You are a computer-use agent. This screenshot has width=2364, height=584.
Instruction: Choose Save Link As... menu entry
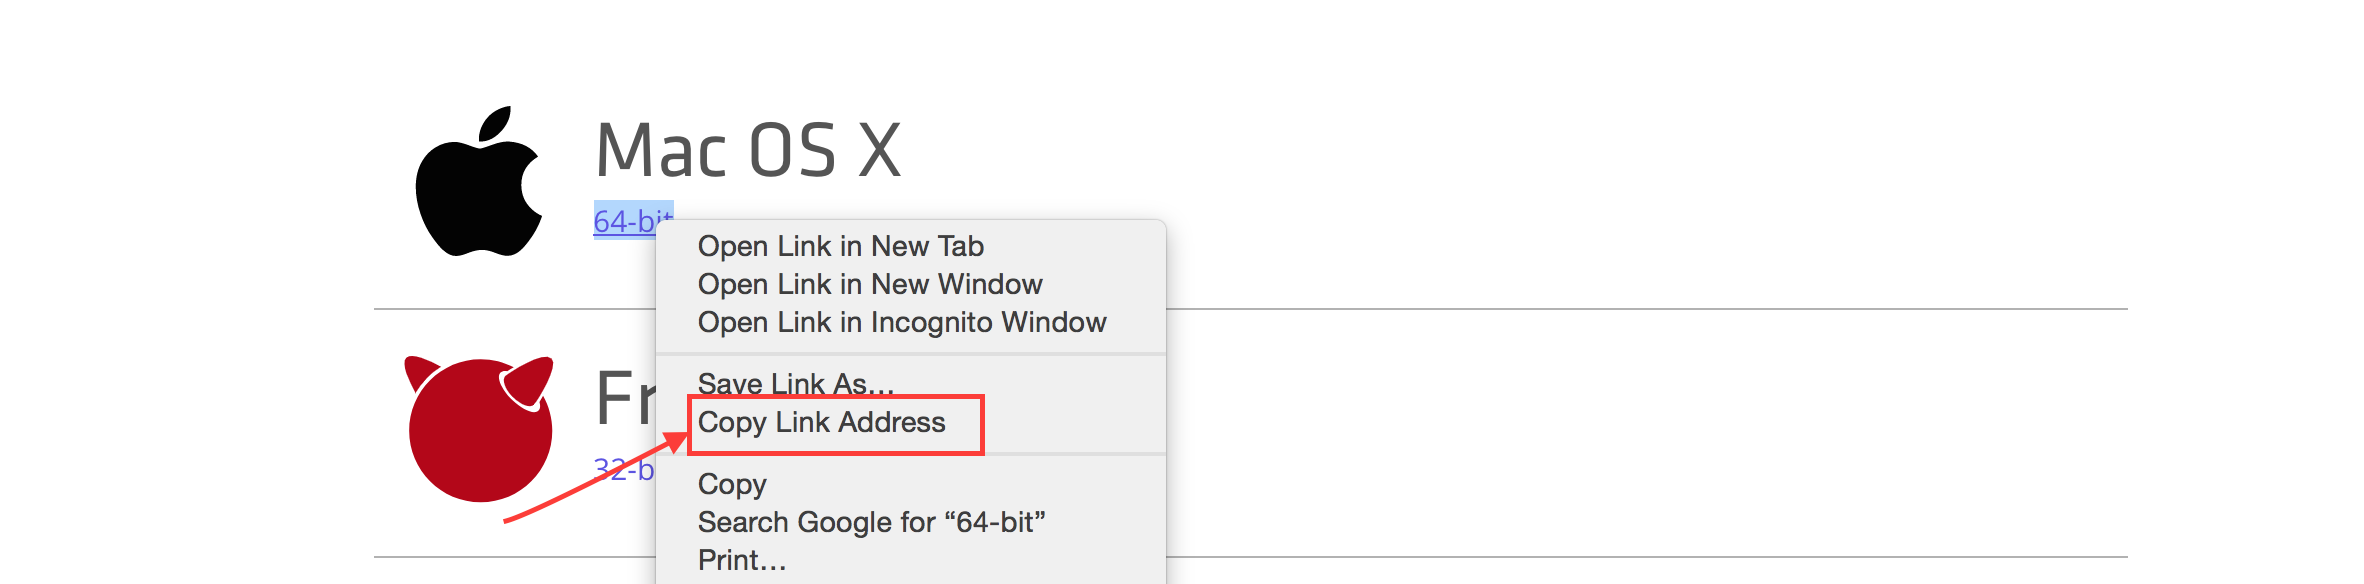(x=795, y=383)
